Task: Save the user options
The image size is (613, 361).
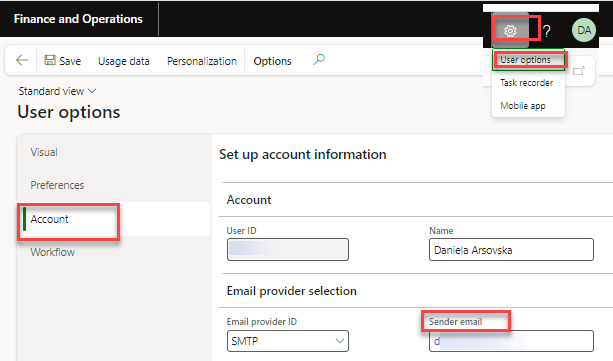Action: pos(63,61)
